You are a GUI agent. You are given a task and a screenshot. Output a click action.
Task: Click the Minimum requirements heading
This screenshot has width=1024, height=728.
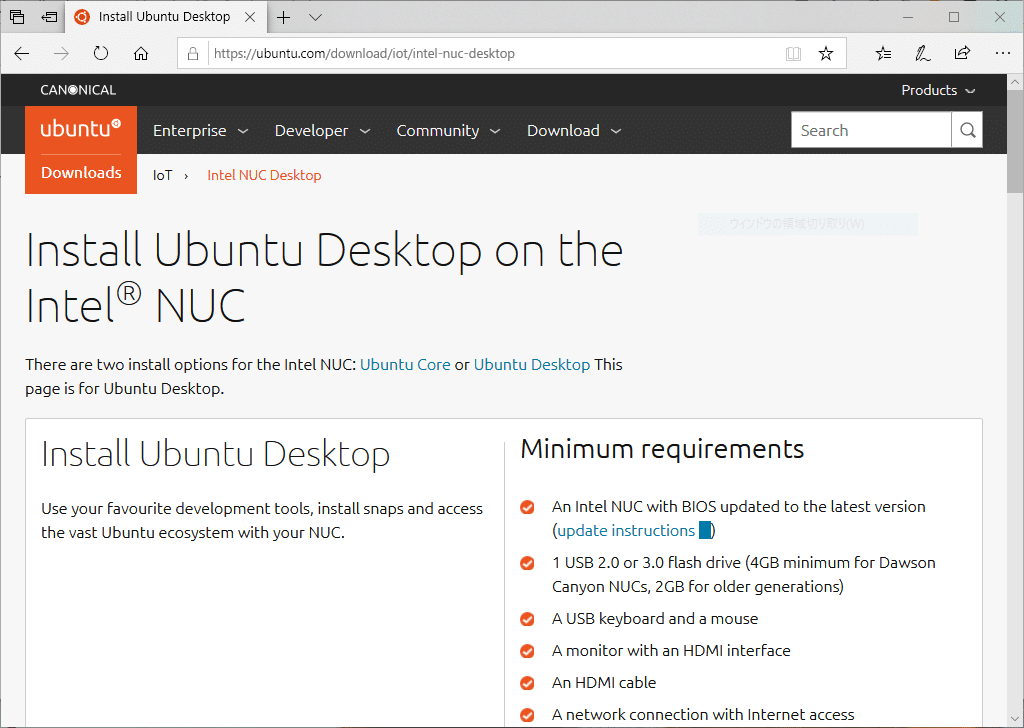[662, 449]
